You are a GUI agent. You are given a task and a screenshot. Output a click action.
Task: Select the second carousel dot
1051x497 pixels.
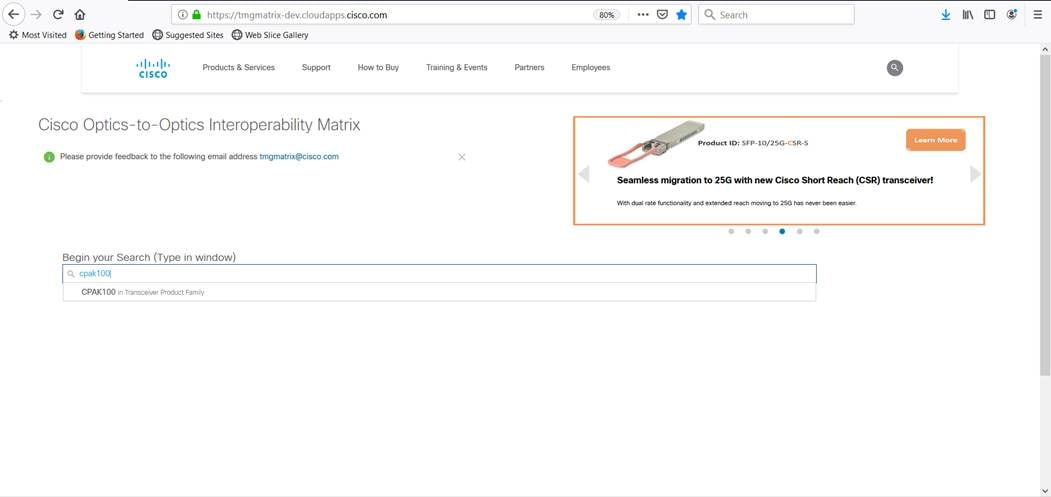748,231
